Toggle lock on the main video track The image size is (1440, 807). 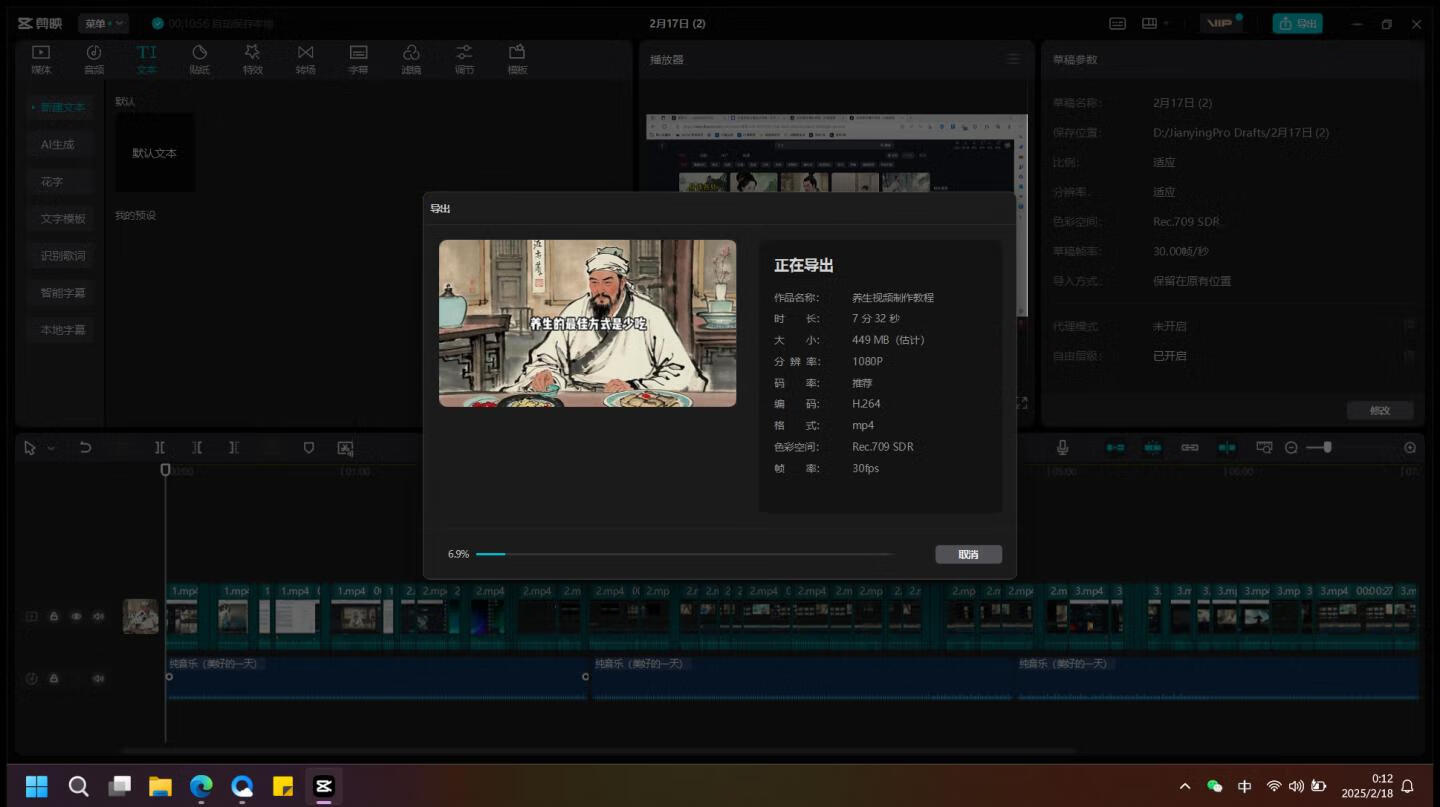(54, 617)
